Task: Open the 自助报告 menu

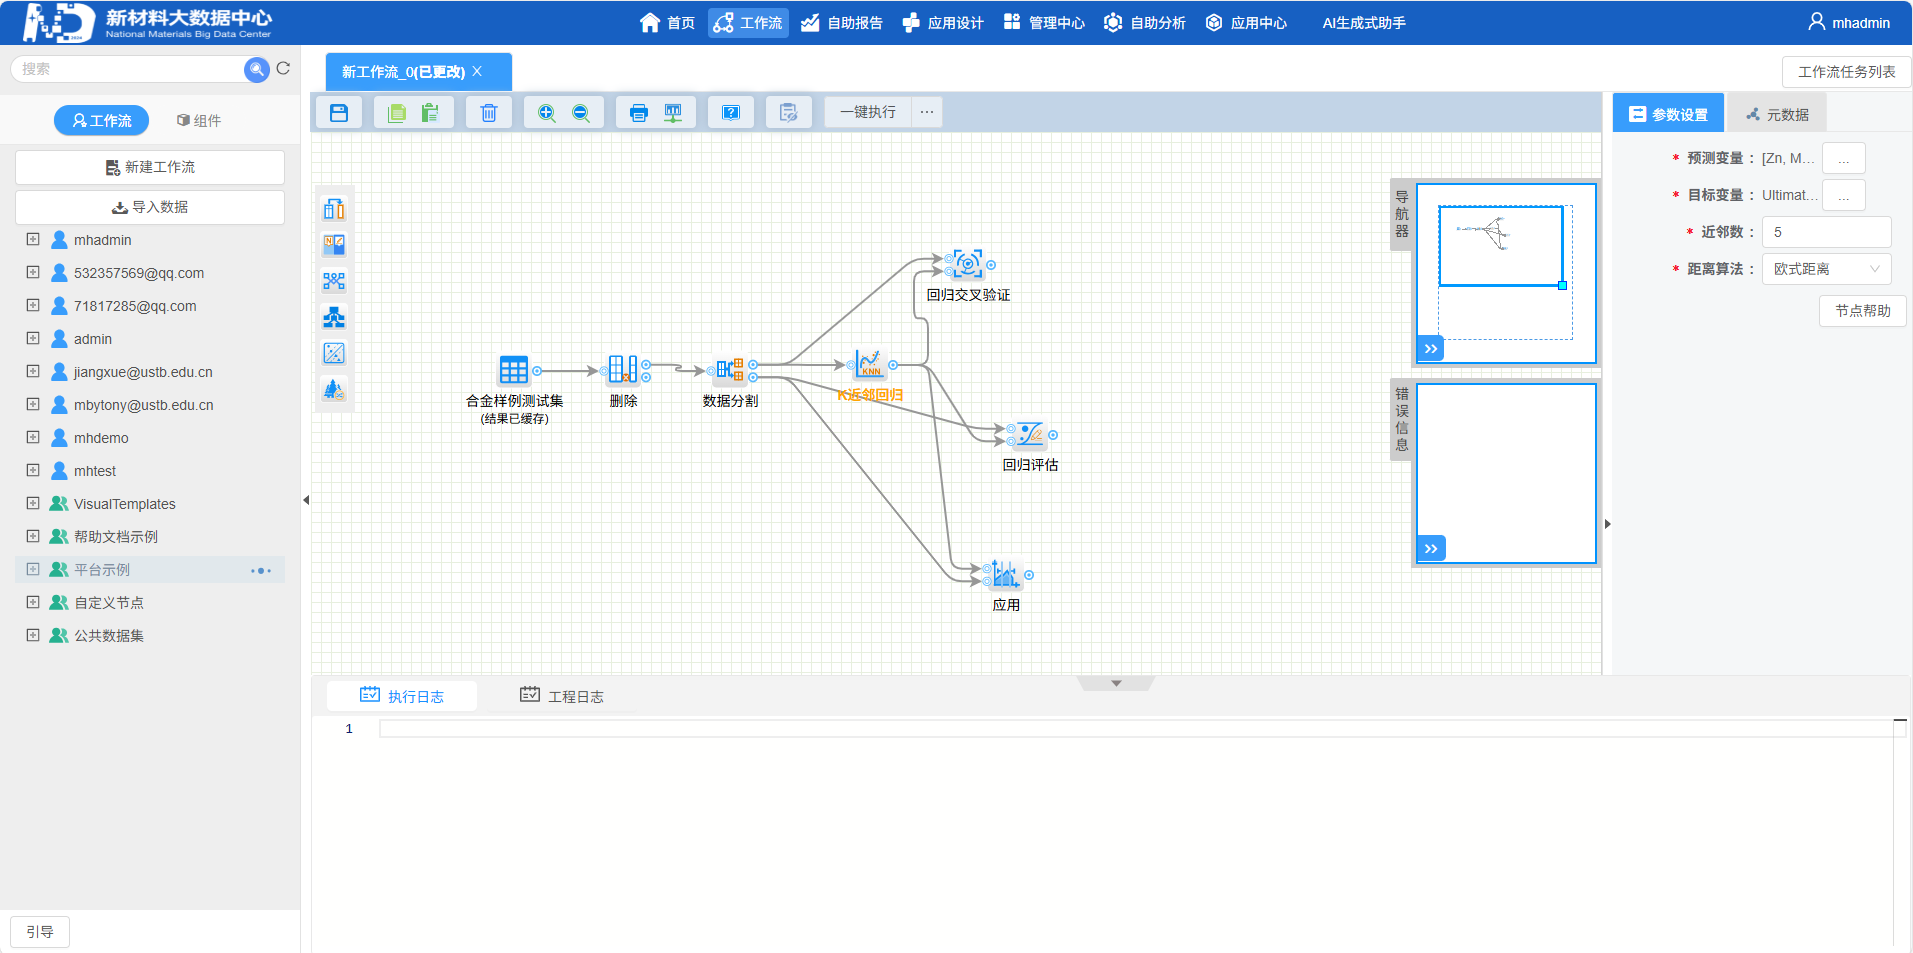Action: (x=842, y=23)
